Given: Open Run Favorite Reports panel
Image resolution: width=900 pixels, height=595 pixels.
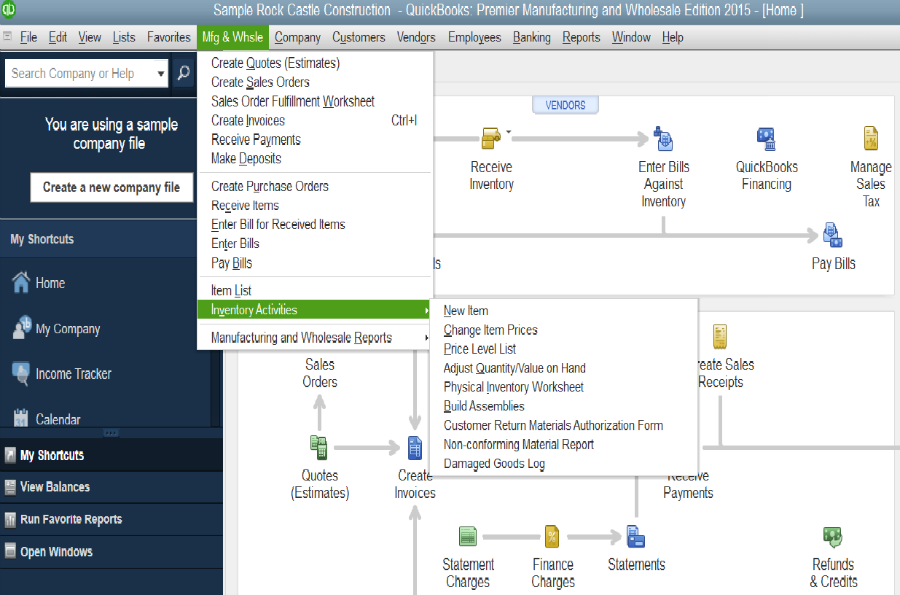Looking at the screenshot, I should [x=111, y=520].
